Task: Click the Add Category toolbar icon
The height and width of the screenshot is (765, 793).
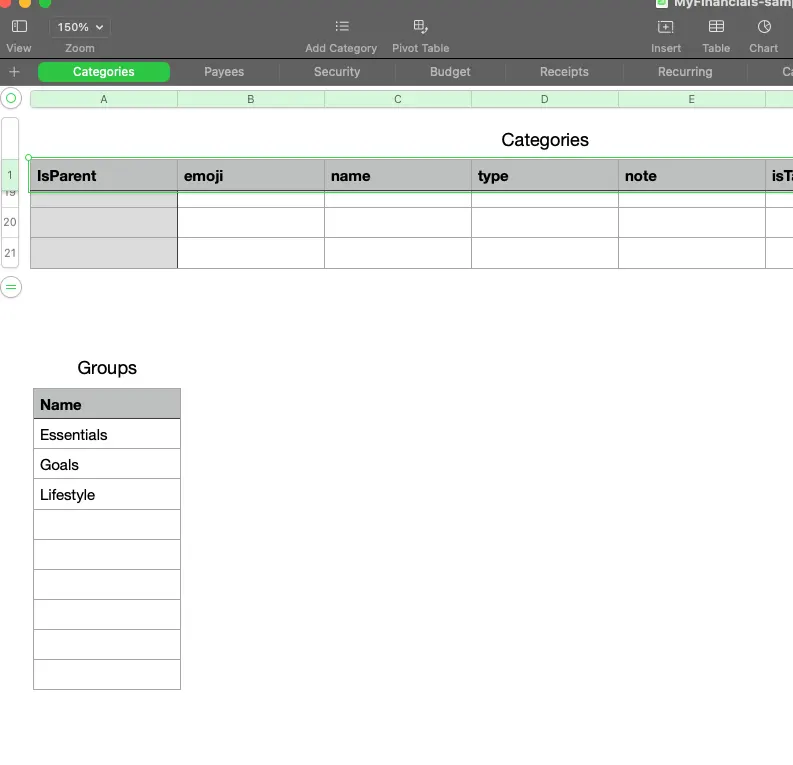Action: (x=341, y=27)
